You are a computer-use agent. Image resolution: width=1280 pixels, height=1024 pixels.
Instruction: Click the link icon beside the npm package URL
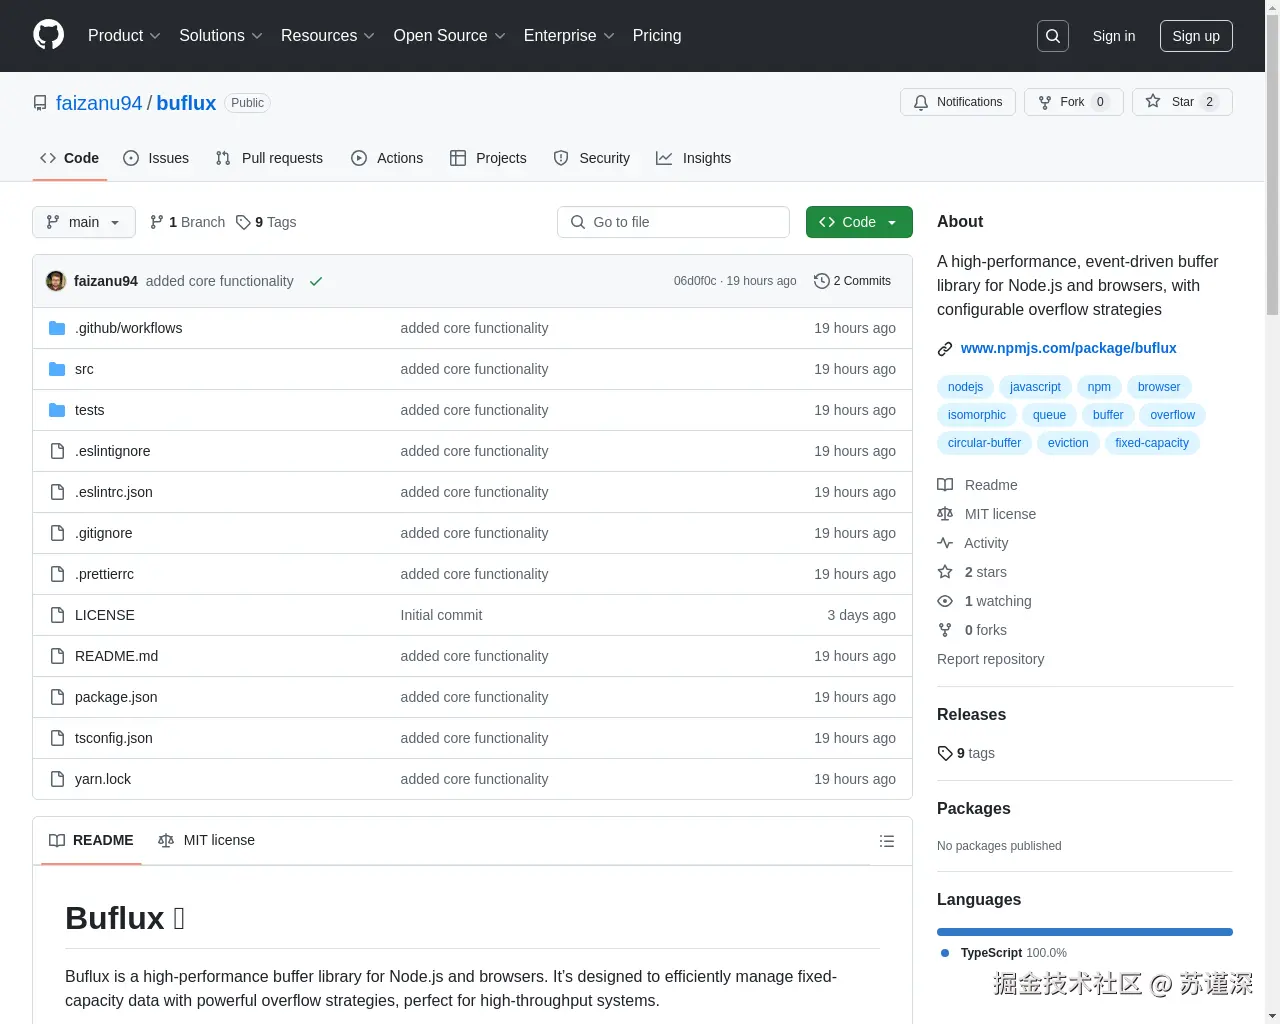944,348
